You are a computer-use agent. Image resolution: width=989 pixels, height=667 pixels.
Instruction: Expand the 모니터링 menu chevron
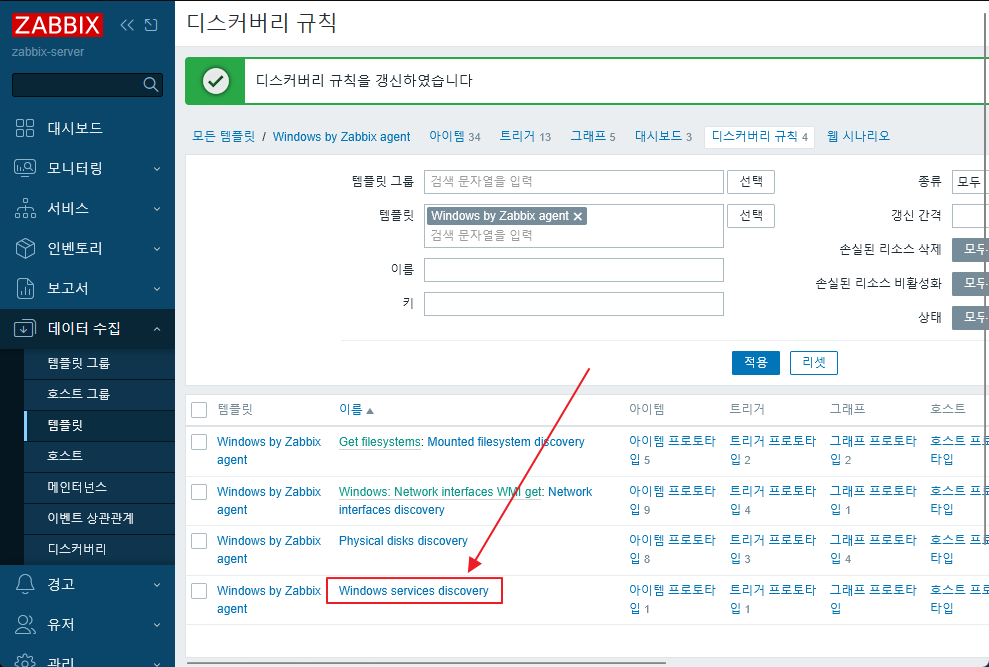pyautogui.click(x=157, y=168)
